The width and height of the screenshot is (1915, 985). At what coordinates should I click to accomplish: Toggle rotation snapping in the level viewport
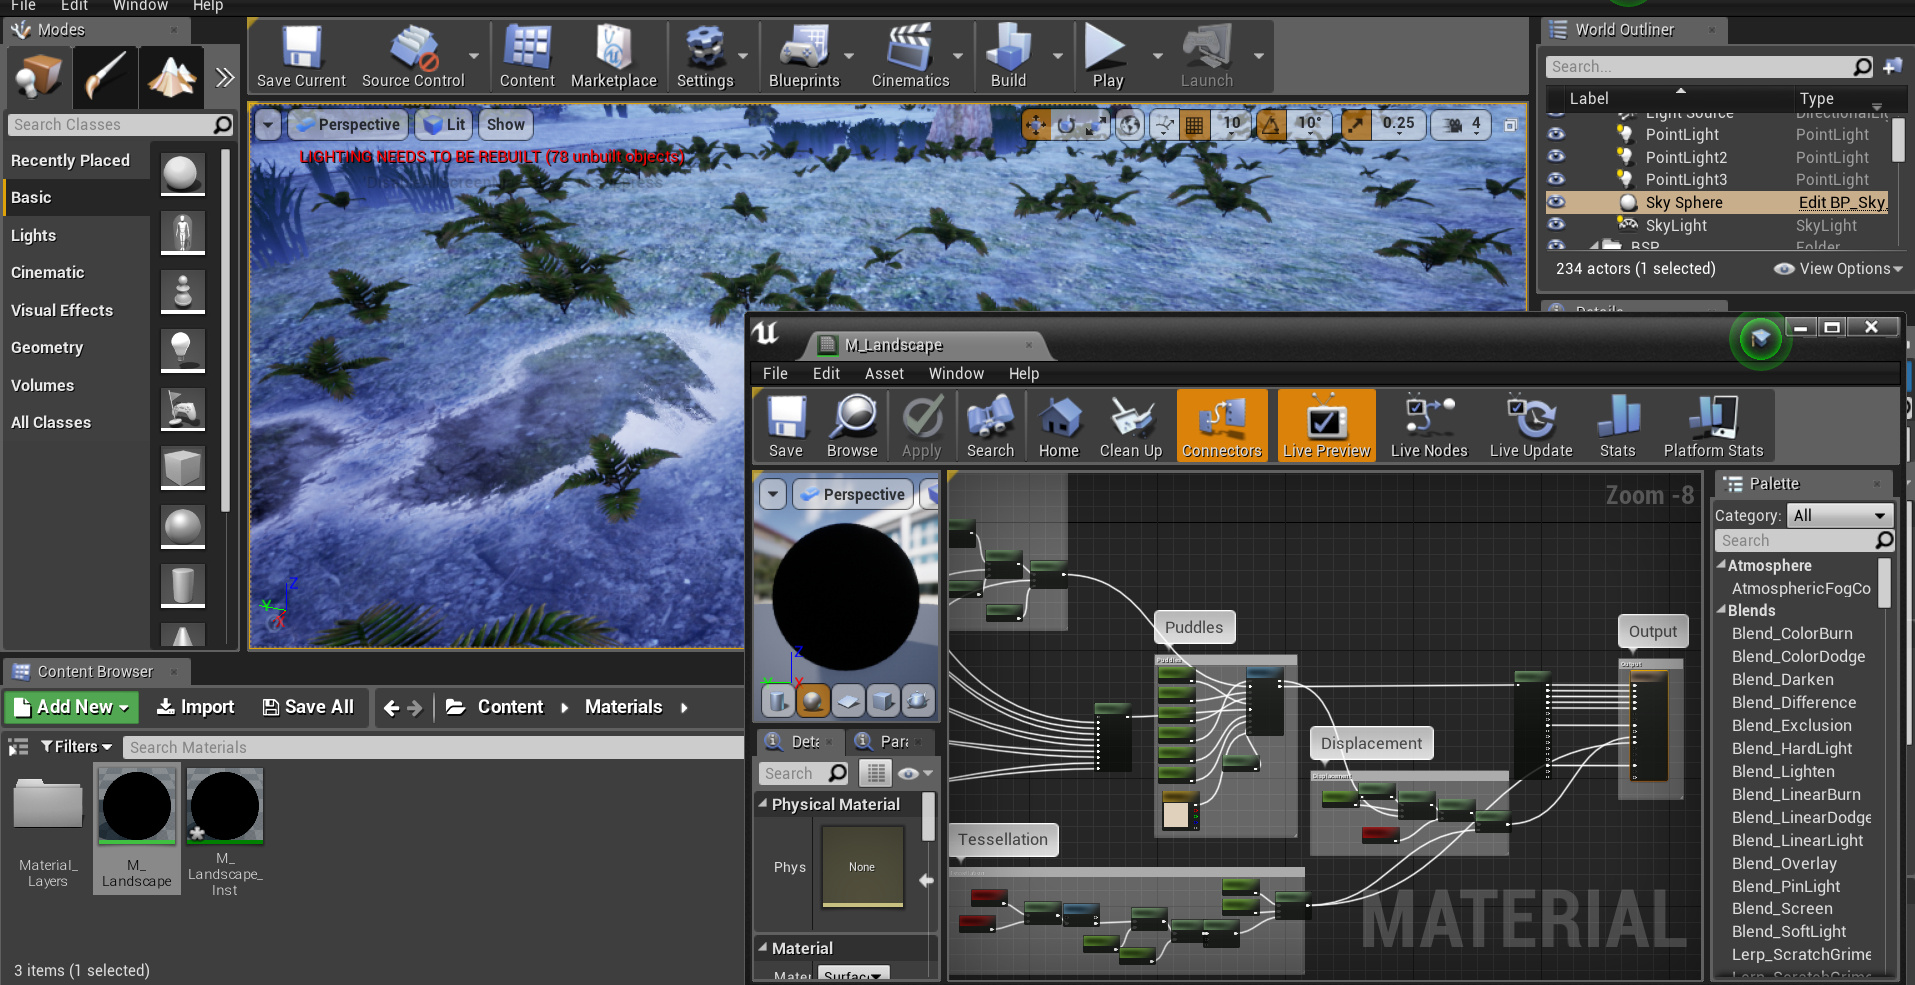click(1271, 125)
